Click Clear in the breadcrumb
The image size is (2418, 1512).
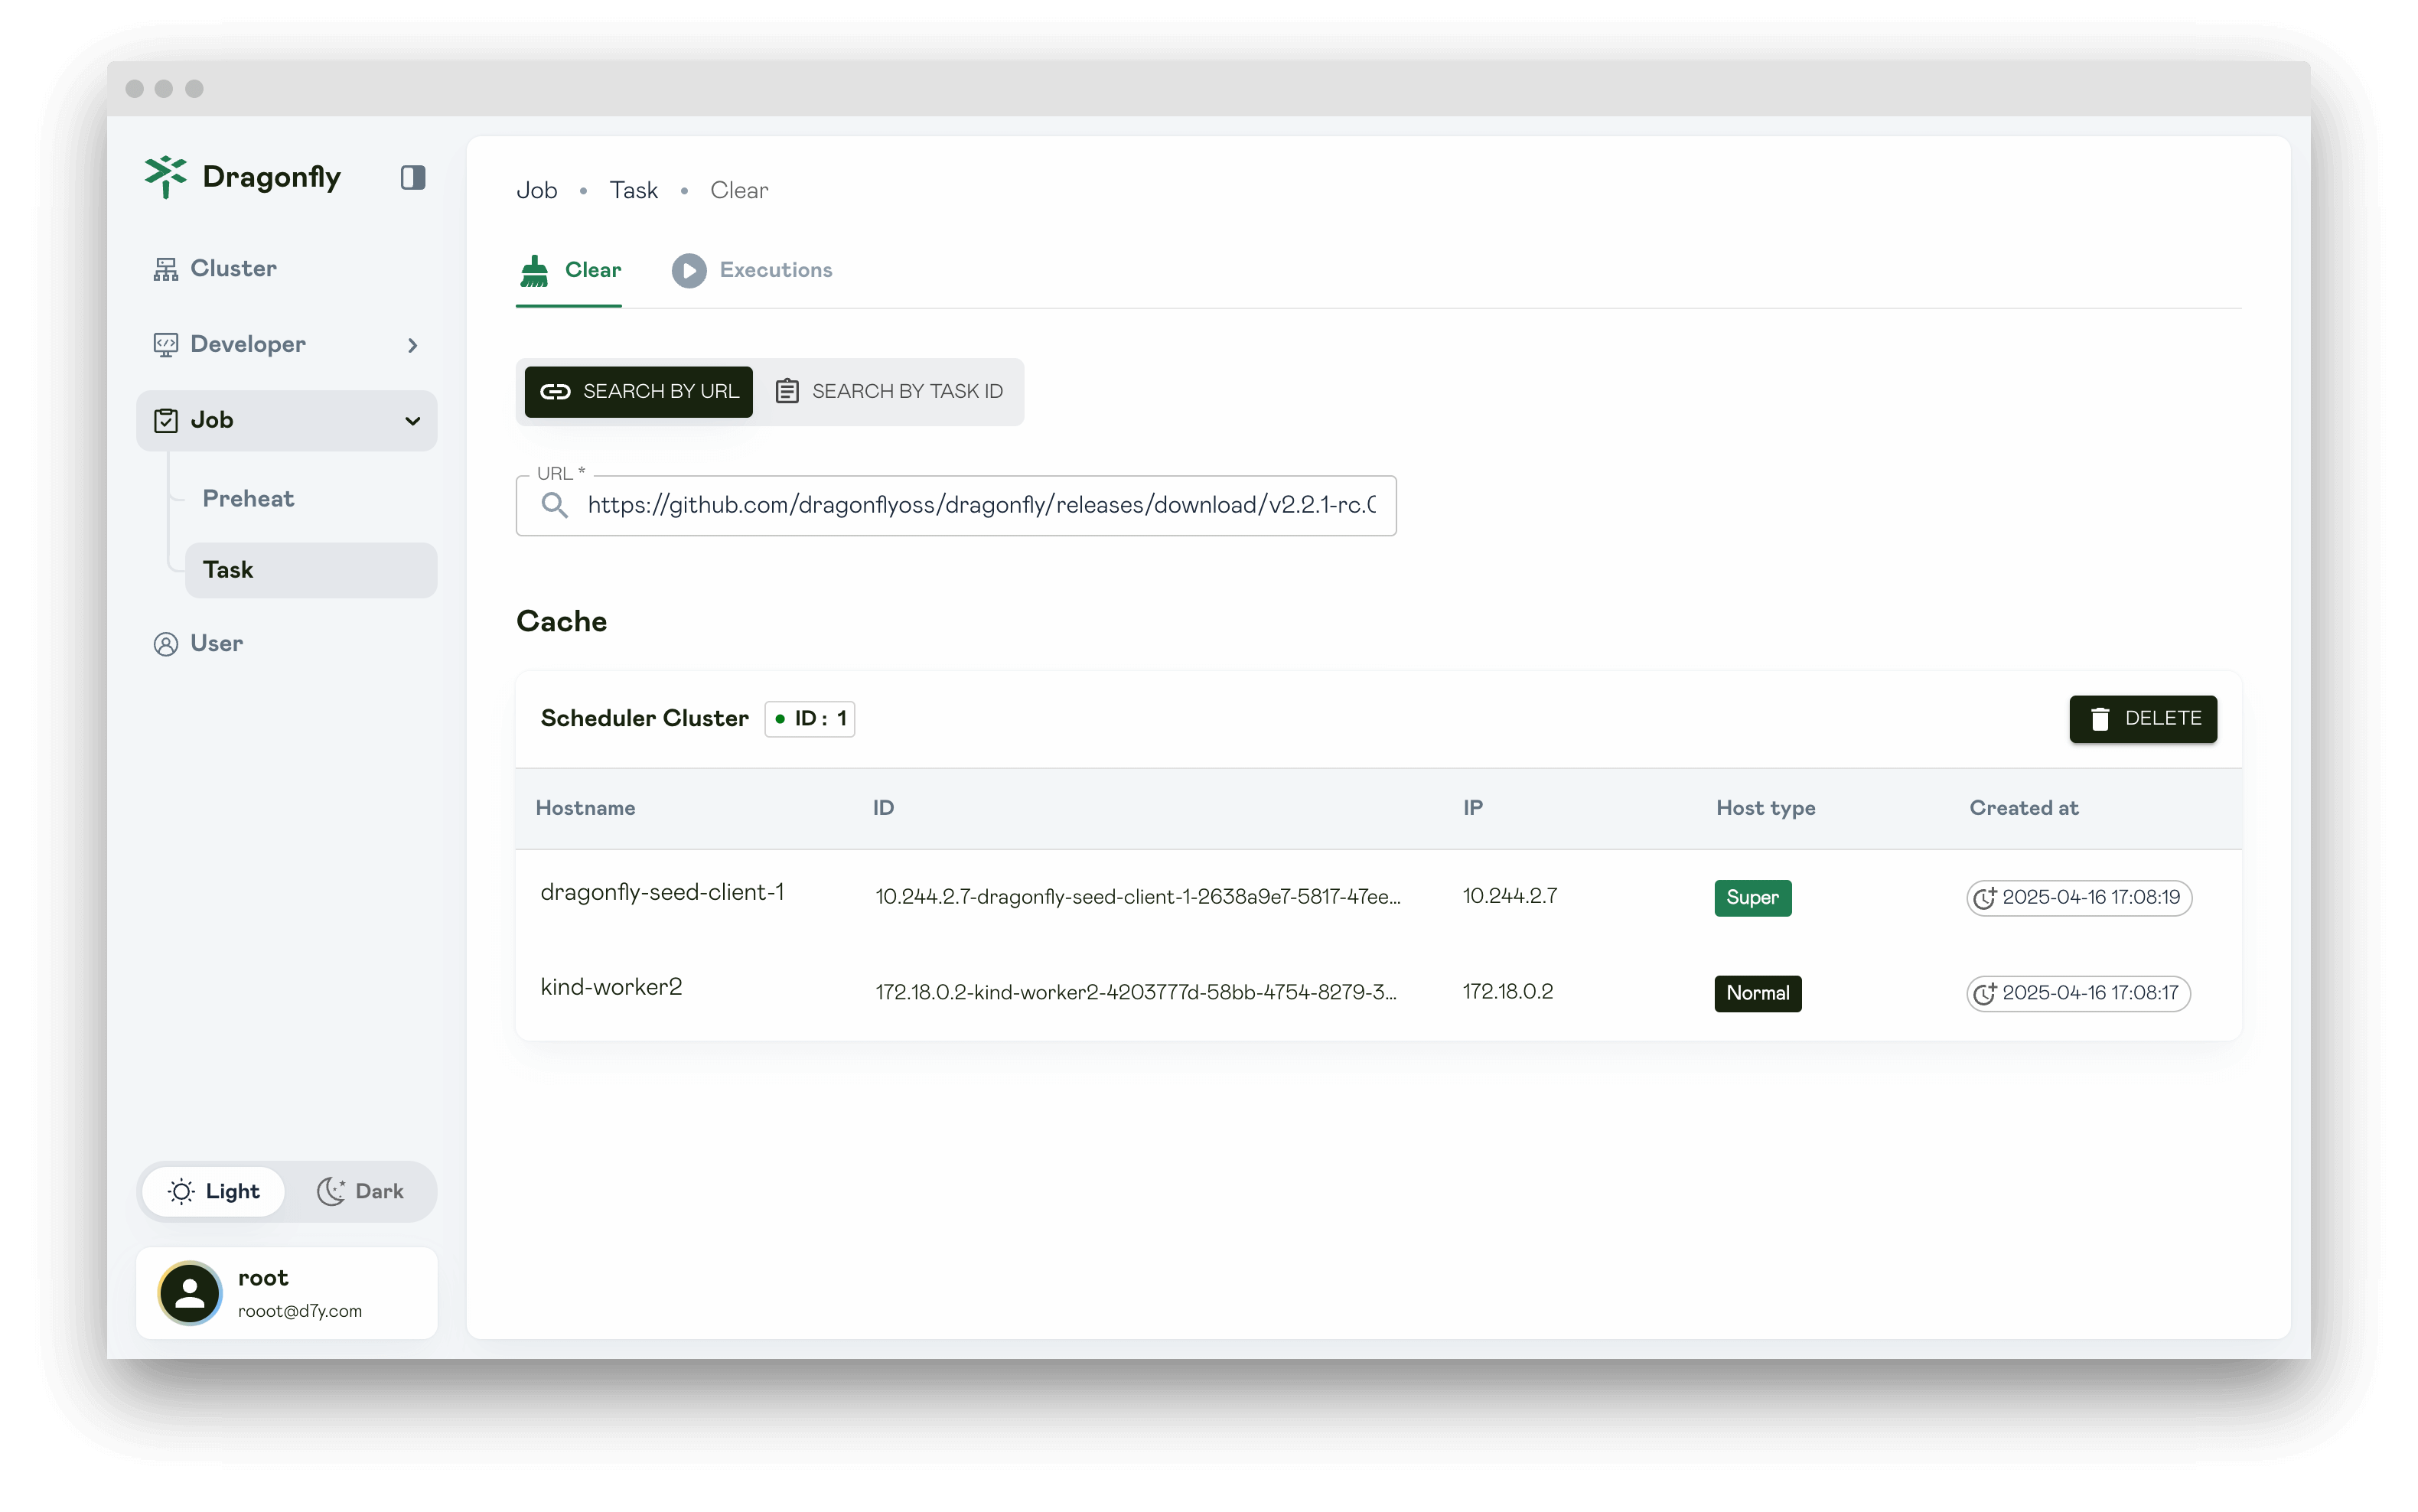(x=739, y=191)
